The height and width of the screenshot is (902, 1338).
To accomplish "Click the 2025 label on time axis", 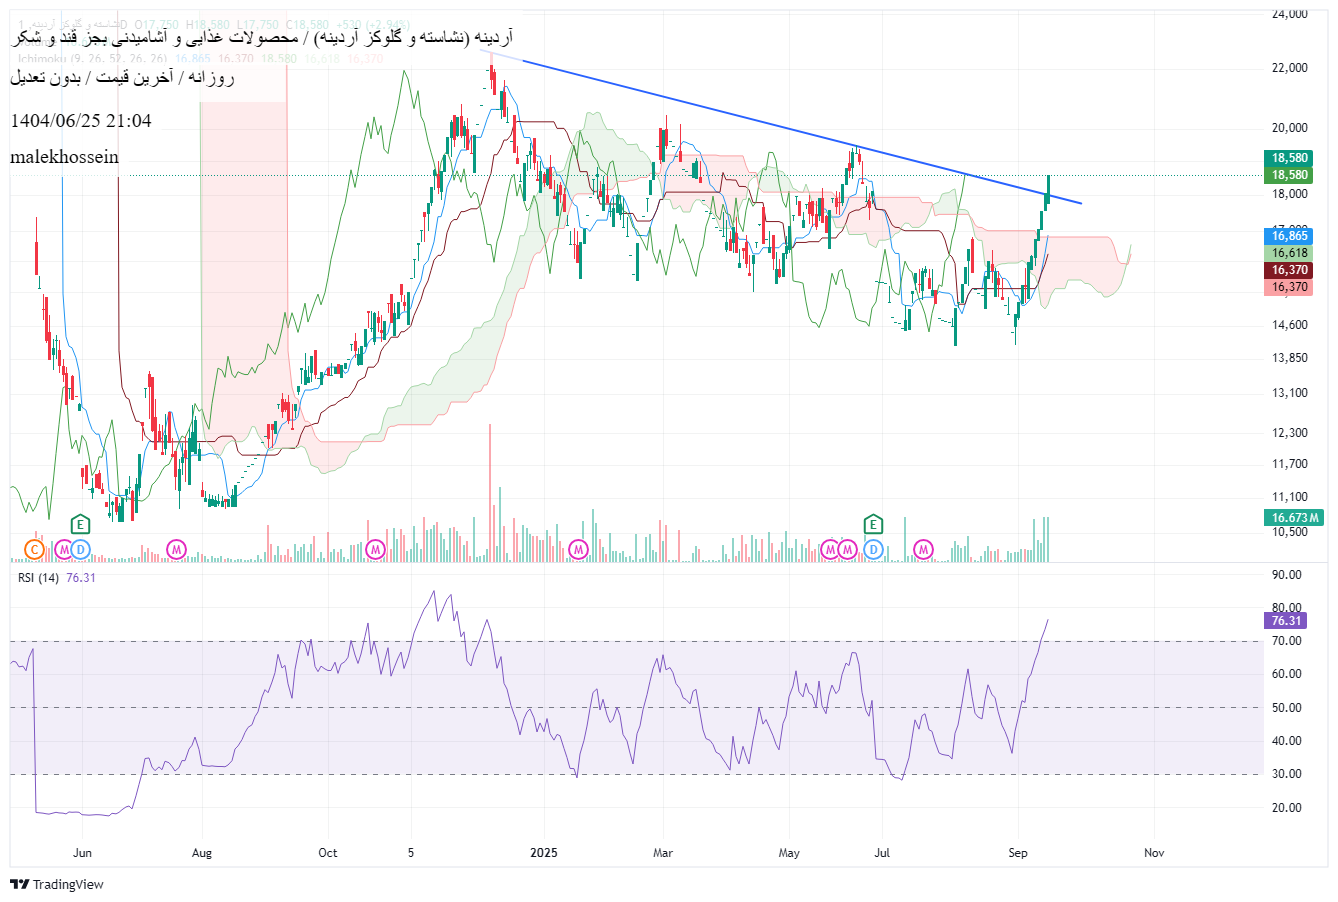I will click(x=543, y=853).
